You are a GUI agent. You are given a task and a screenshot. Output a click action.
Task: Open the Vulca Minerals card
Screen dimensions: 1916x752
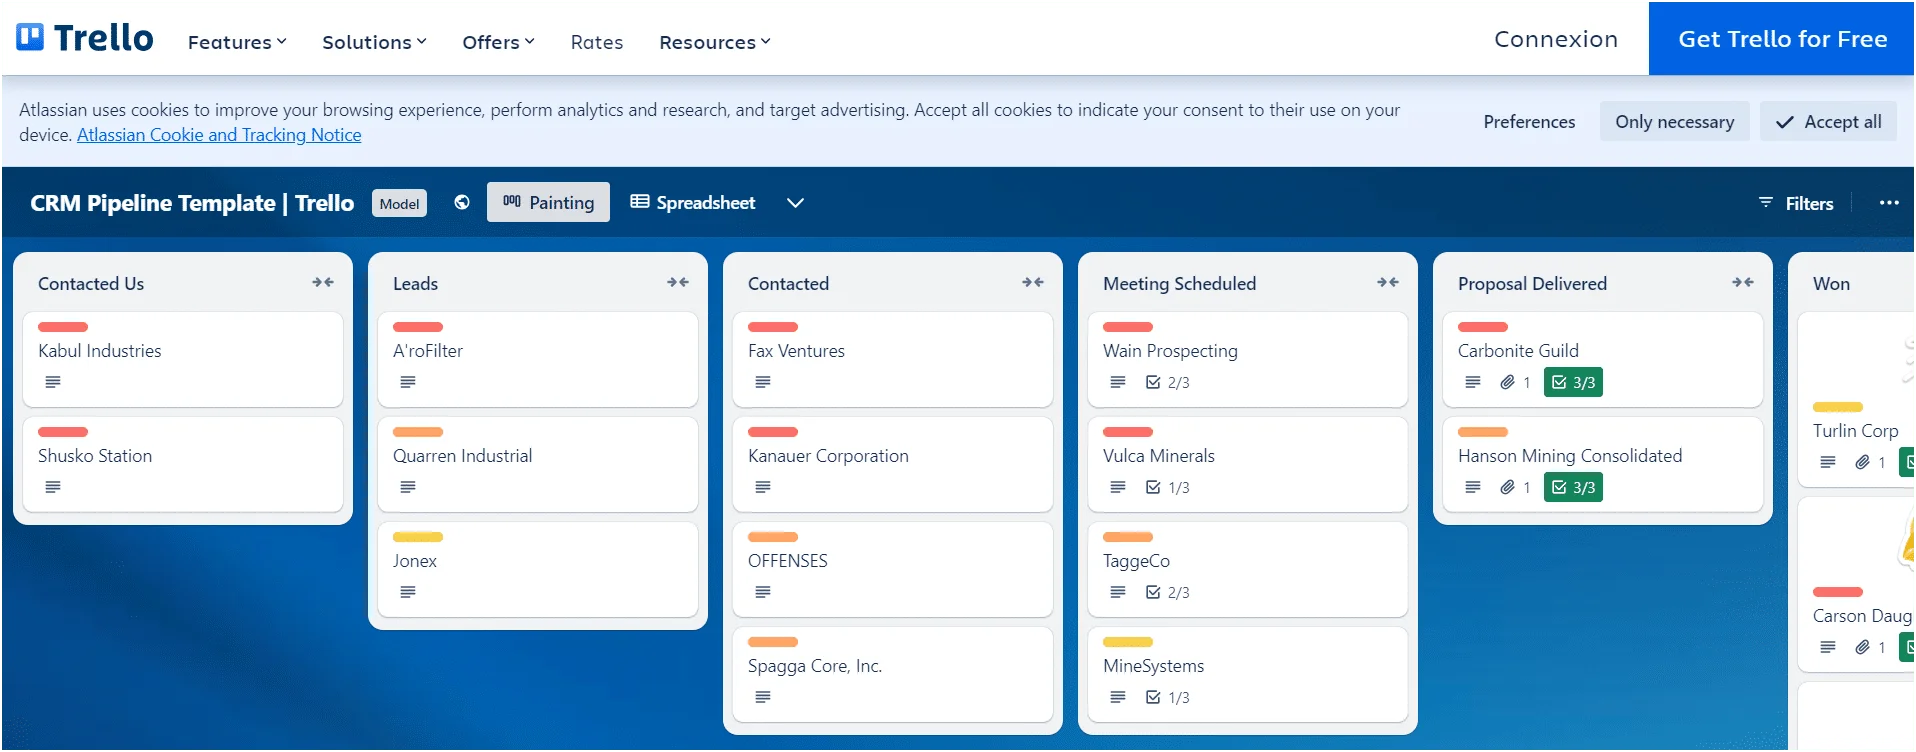(1247, 464)
